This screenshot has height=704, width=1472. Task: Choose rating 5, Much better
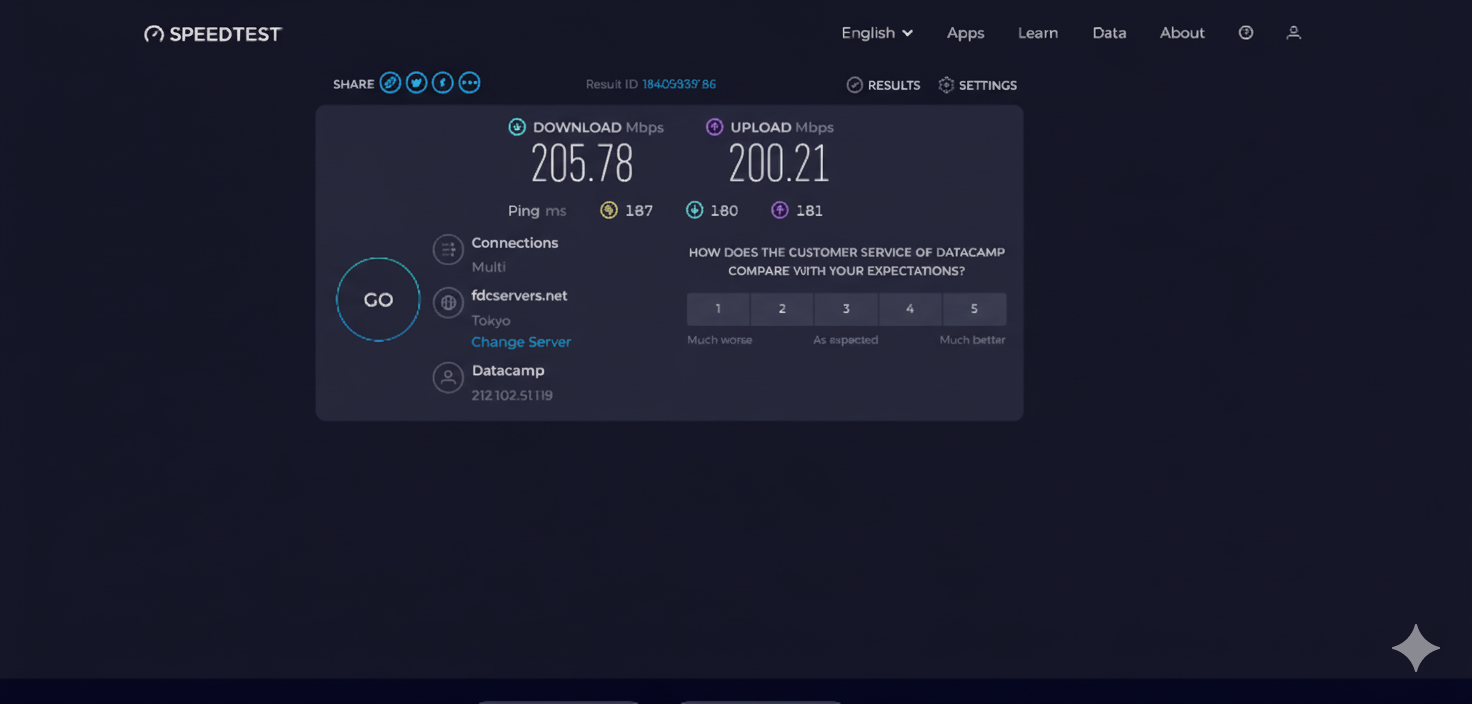point(975,309)
